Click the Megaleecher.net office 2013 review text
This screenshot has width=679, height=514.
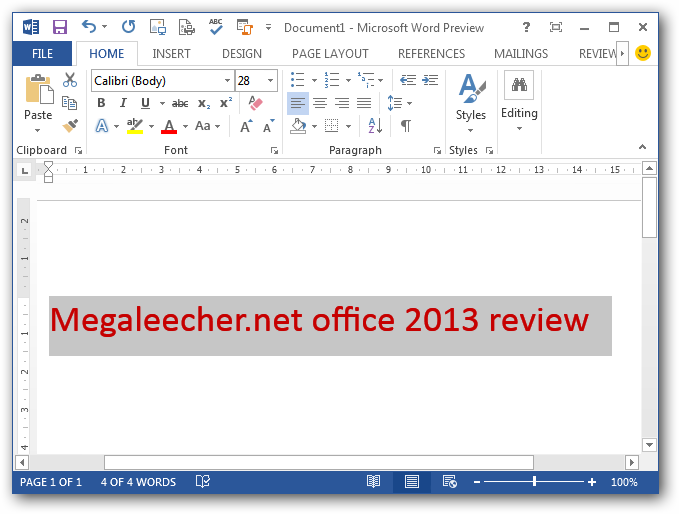pos(319,320)
